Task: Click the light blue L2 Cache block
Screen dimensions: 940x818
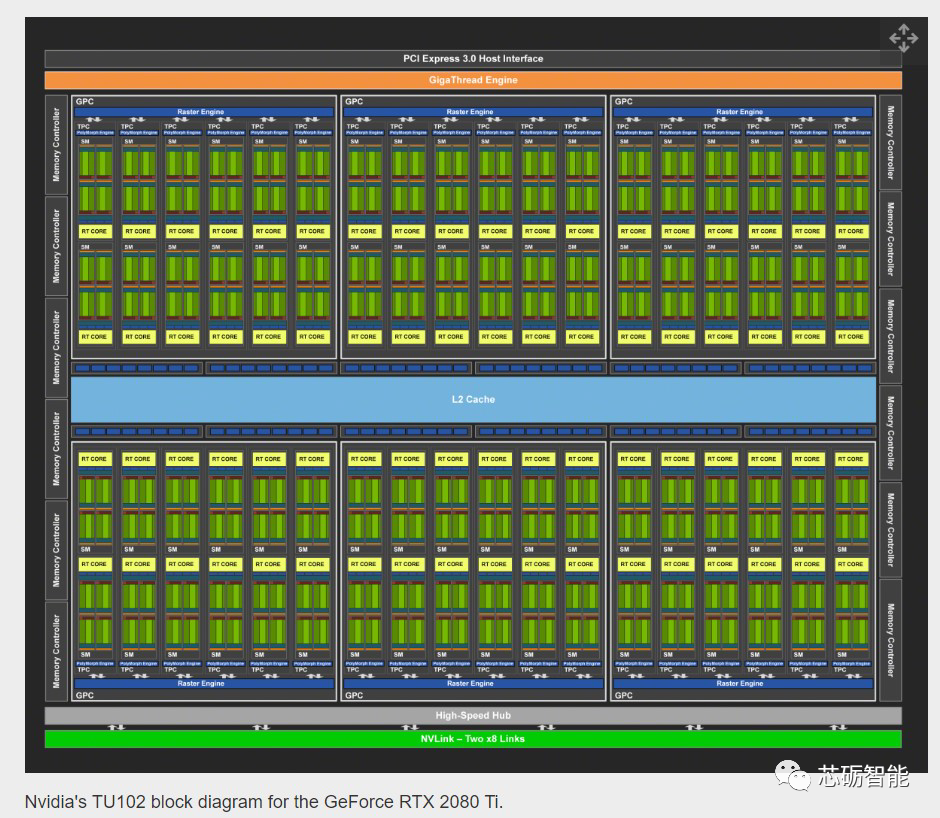Action: [473, 399]
